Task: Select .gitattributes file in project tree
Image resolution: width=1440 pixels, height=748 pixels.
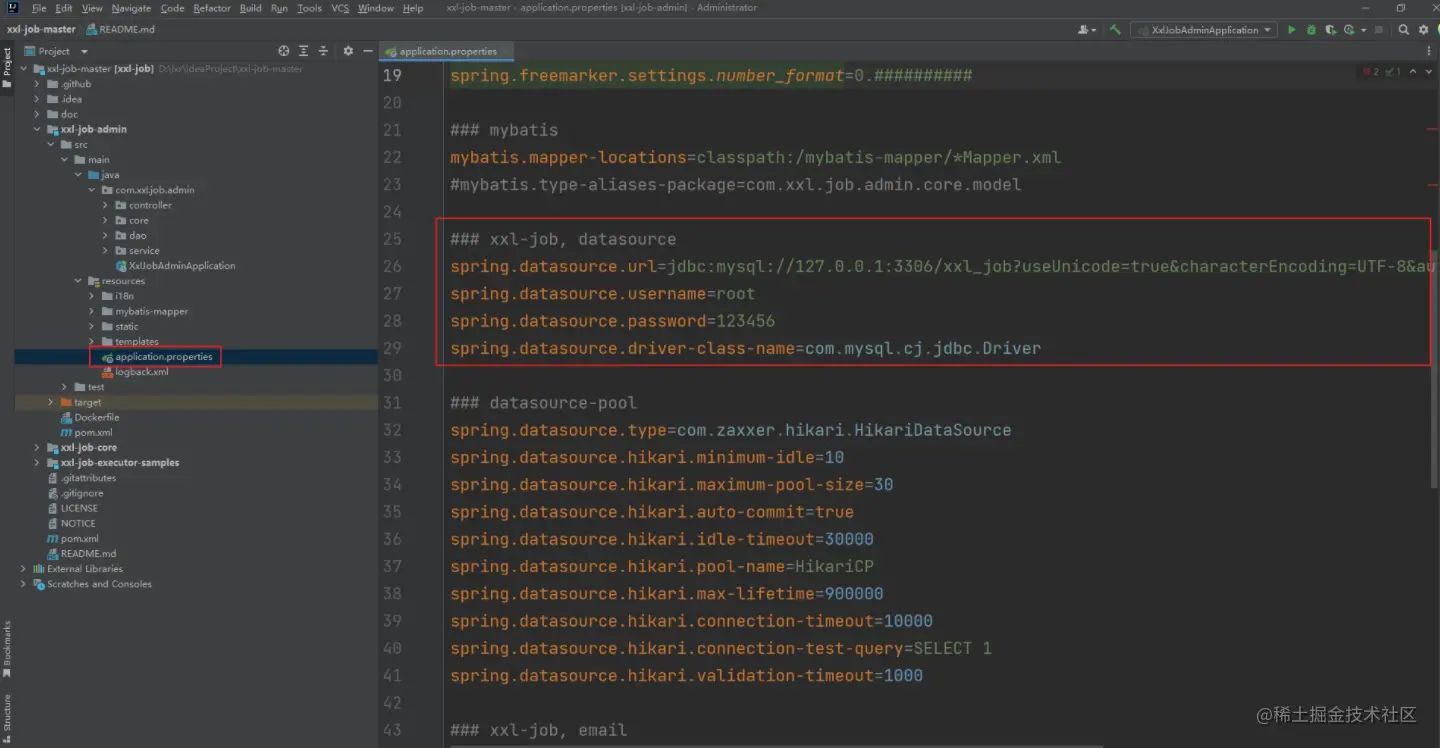Action: pyautogui.click(x=81, y=478)
